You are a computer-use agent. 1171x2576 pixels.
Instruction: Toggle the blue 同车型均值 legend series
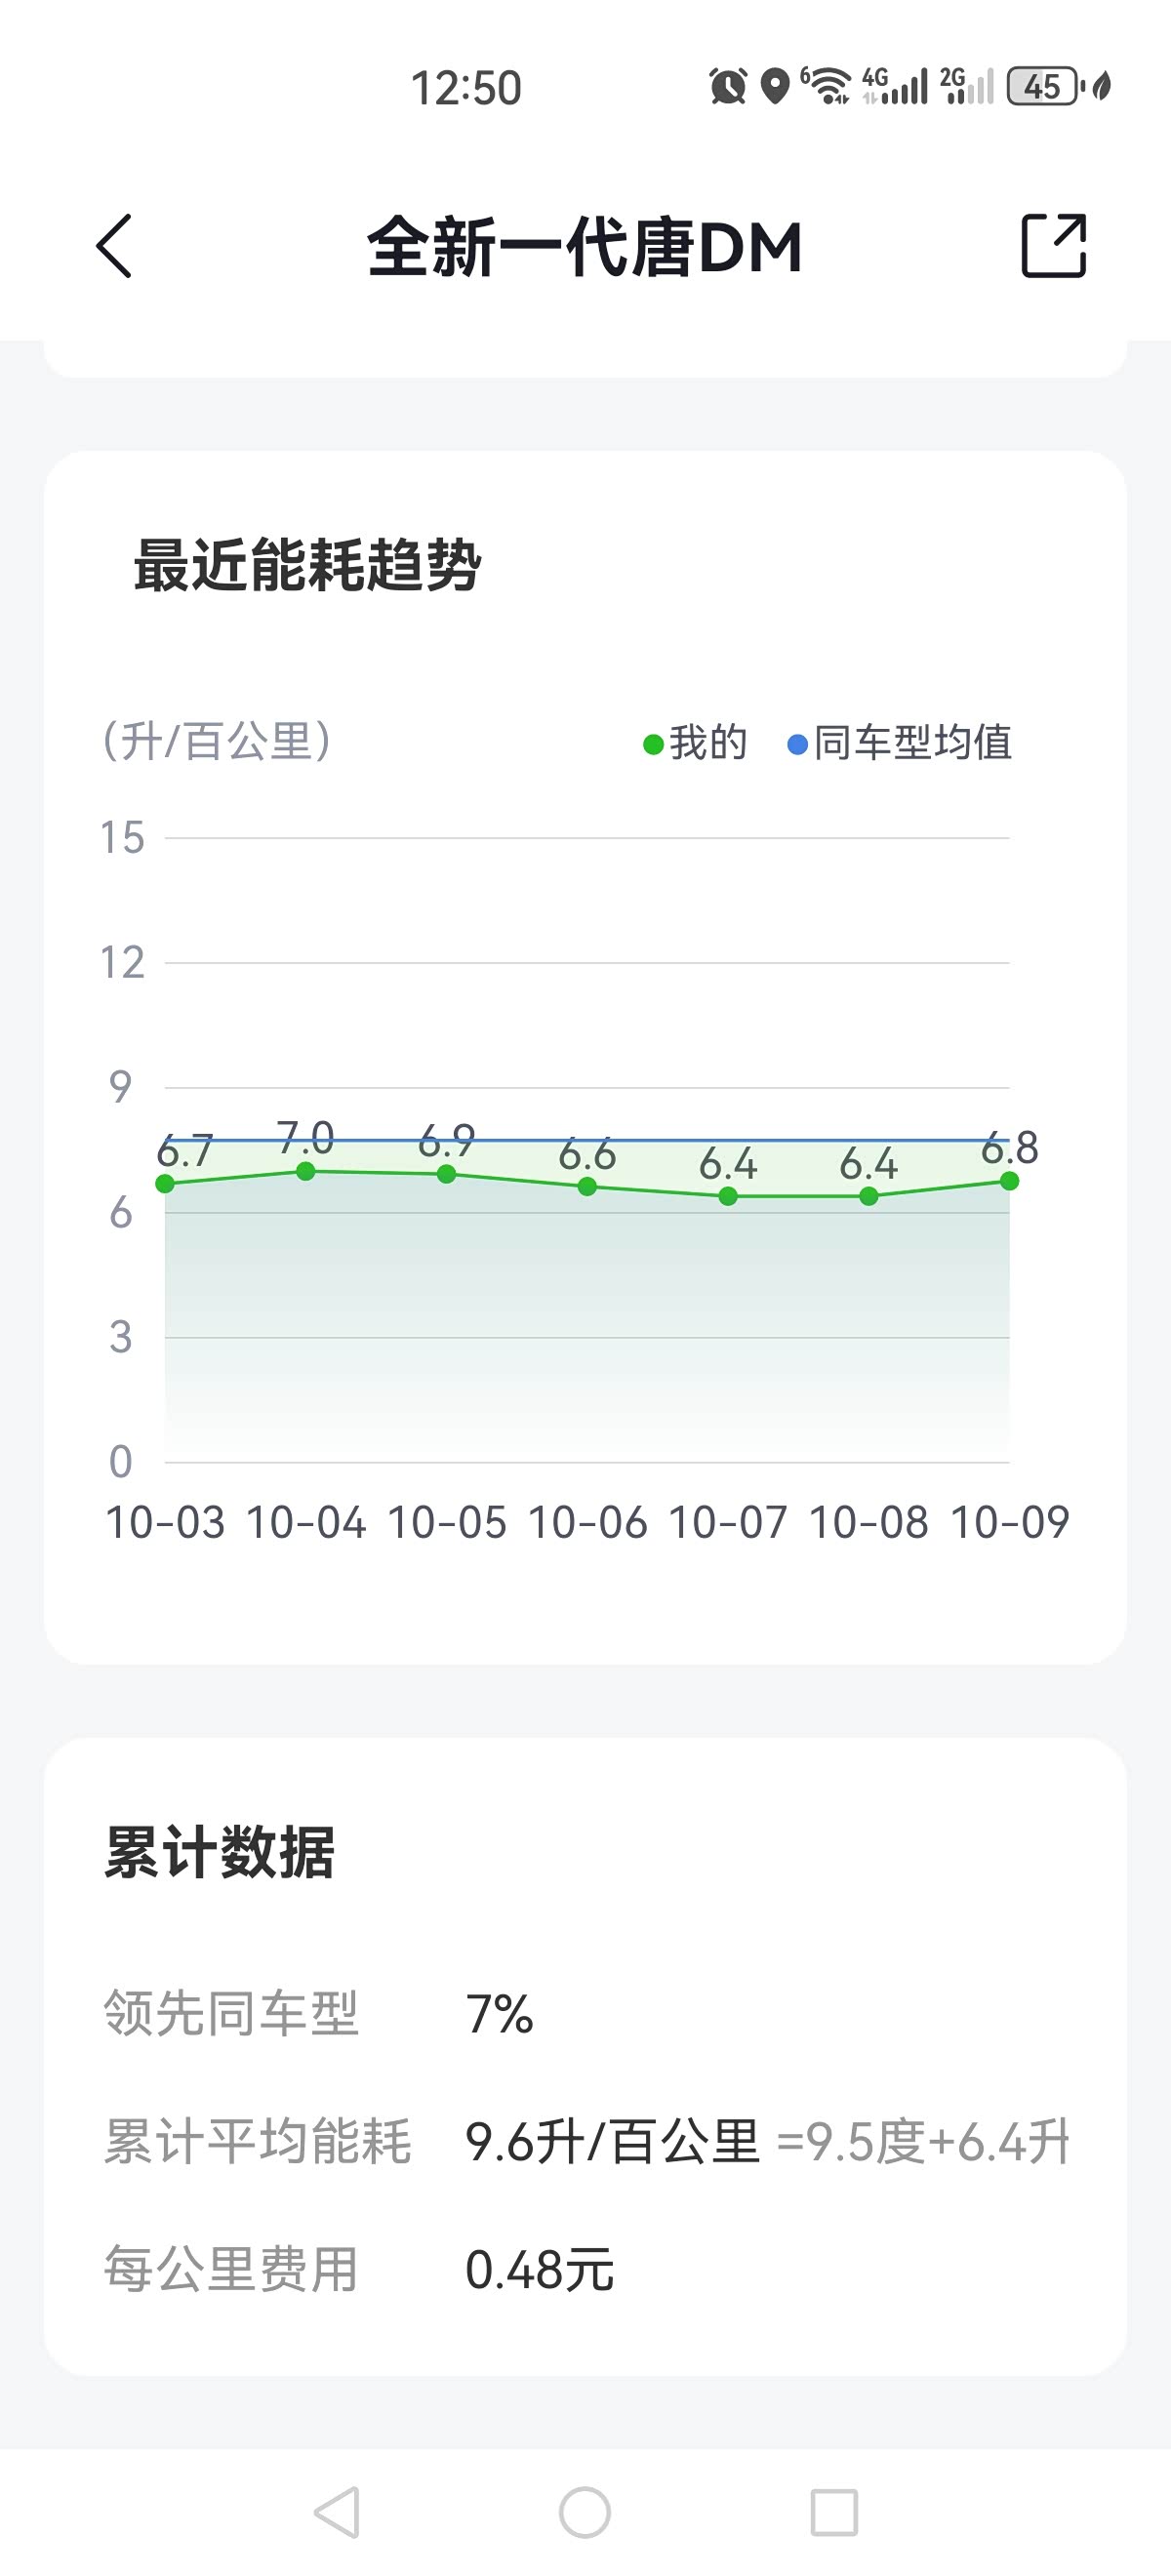click(900, 743)
